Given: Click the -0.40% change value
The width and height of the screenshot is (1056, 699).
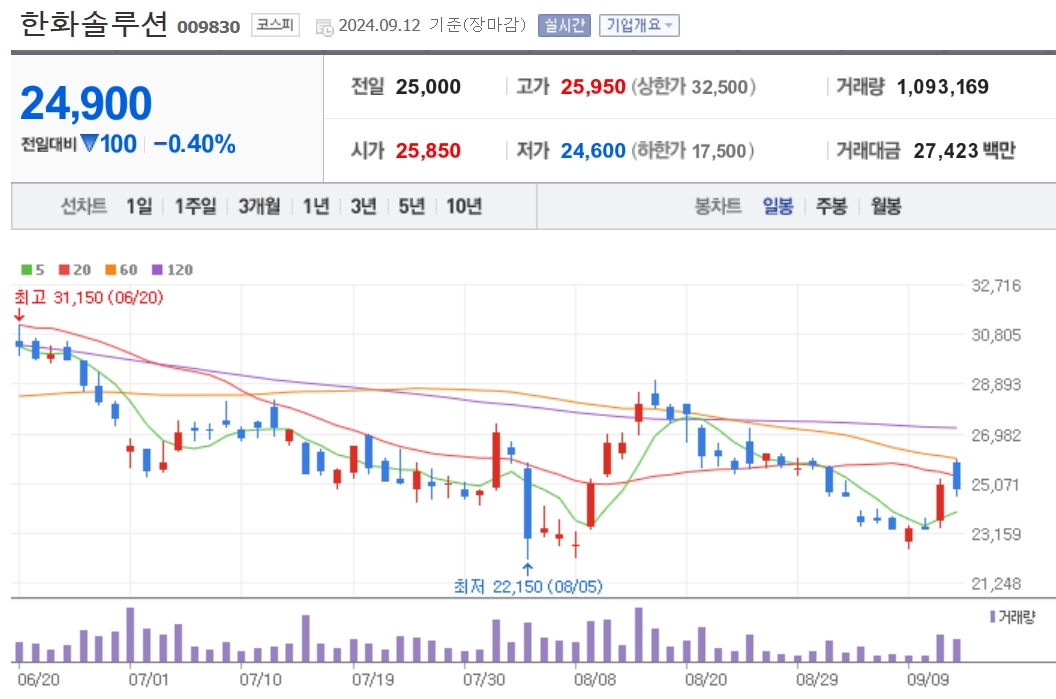Looking at the screenshot, I should coord(195,144).
